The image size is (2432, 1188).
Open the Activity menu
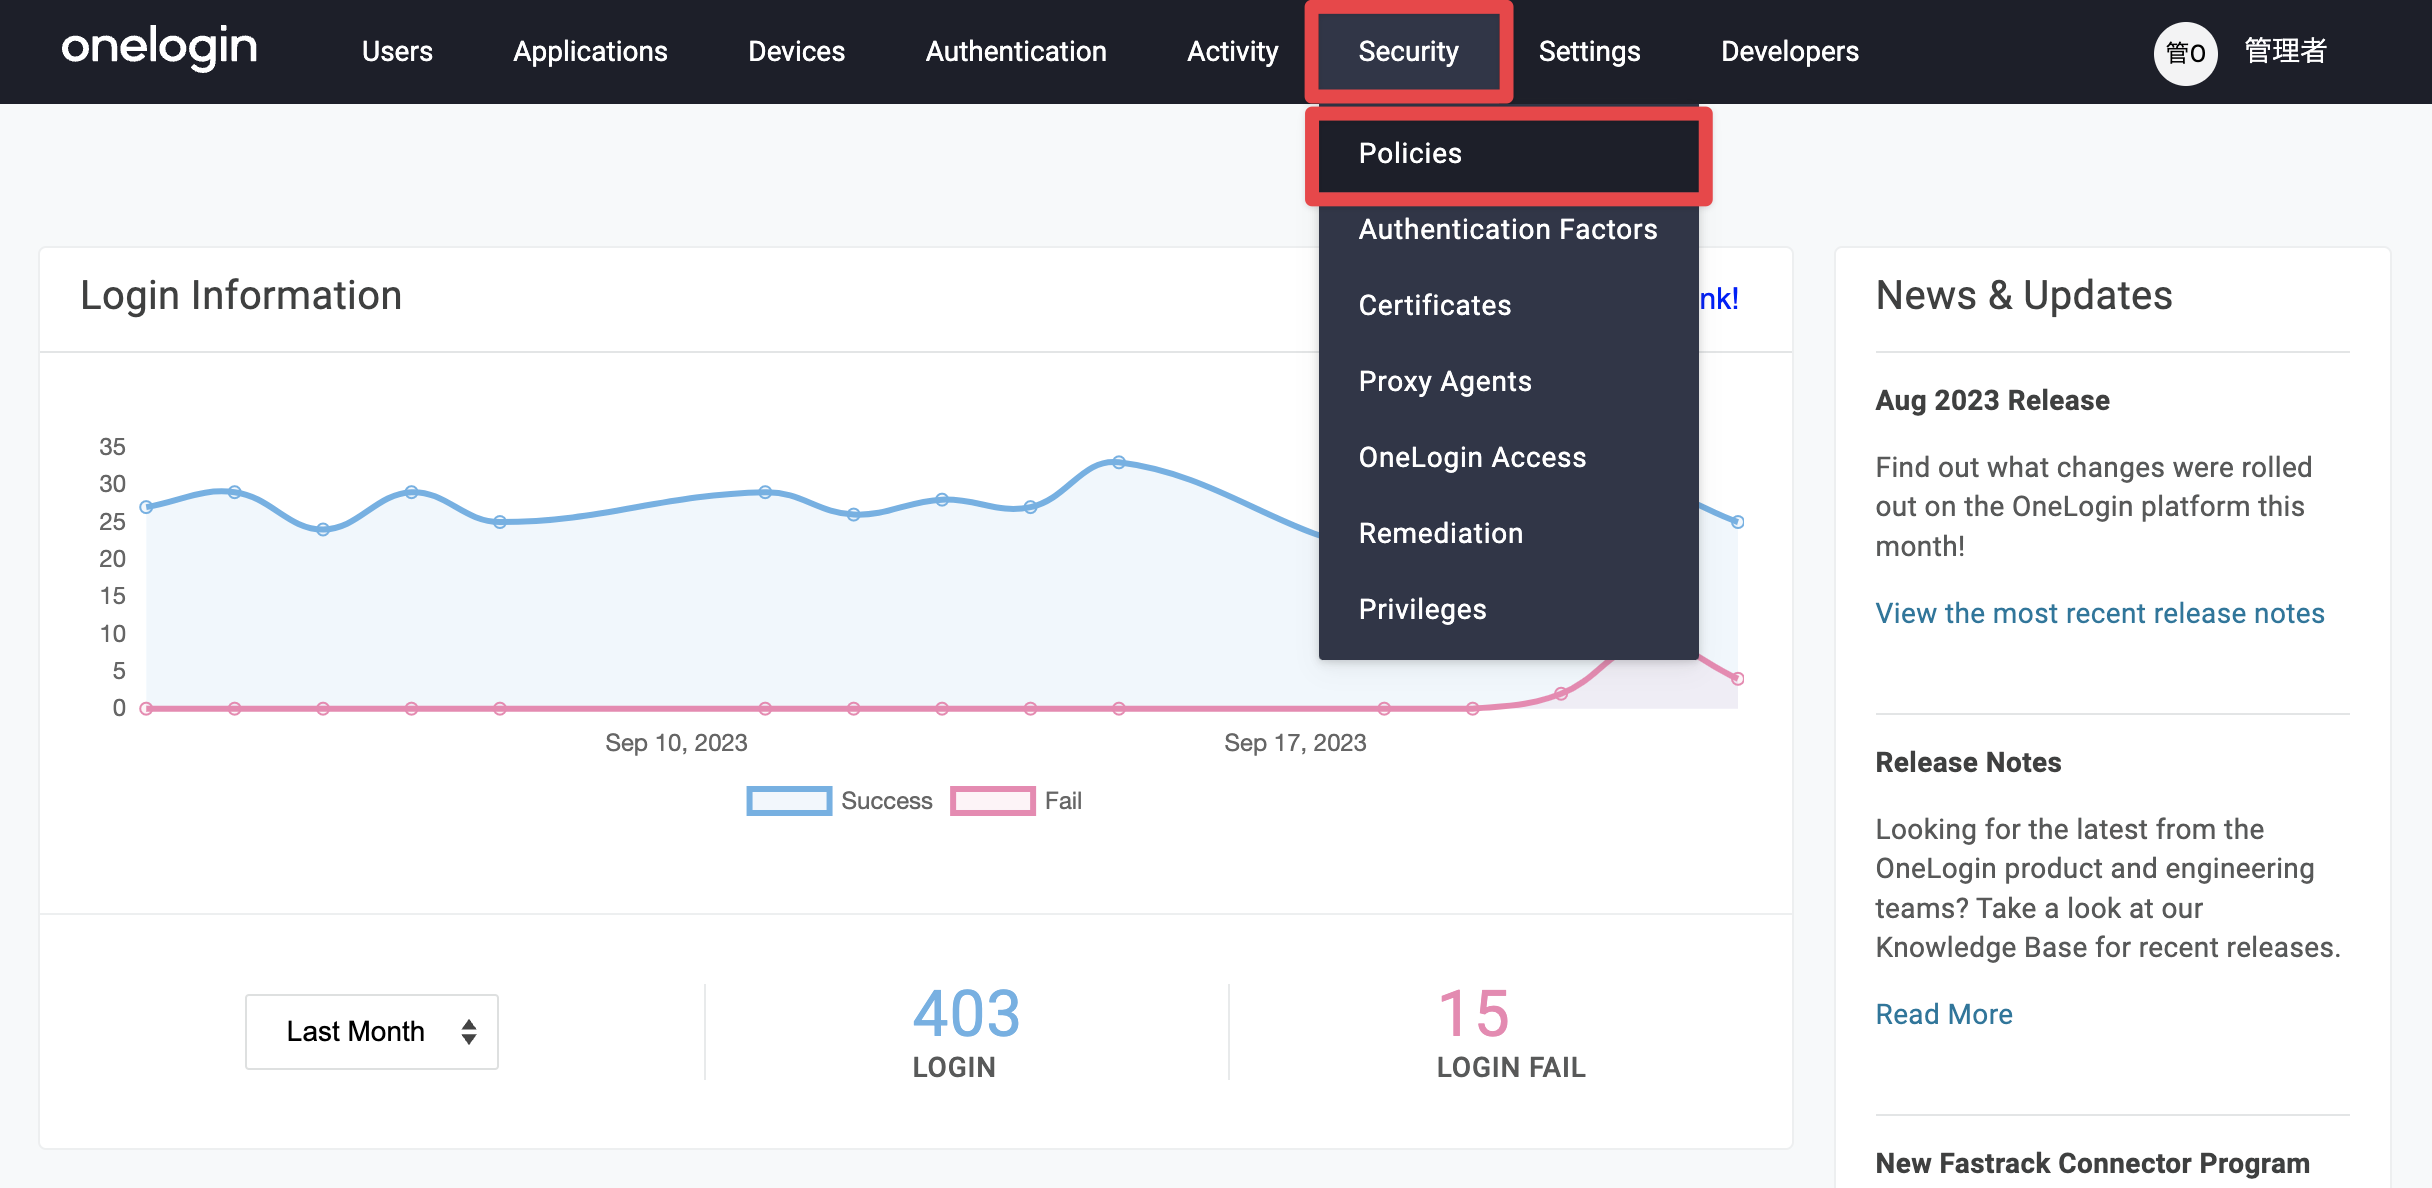click(1232, 51)
